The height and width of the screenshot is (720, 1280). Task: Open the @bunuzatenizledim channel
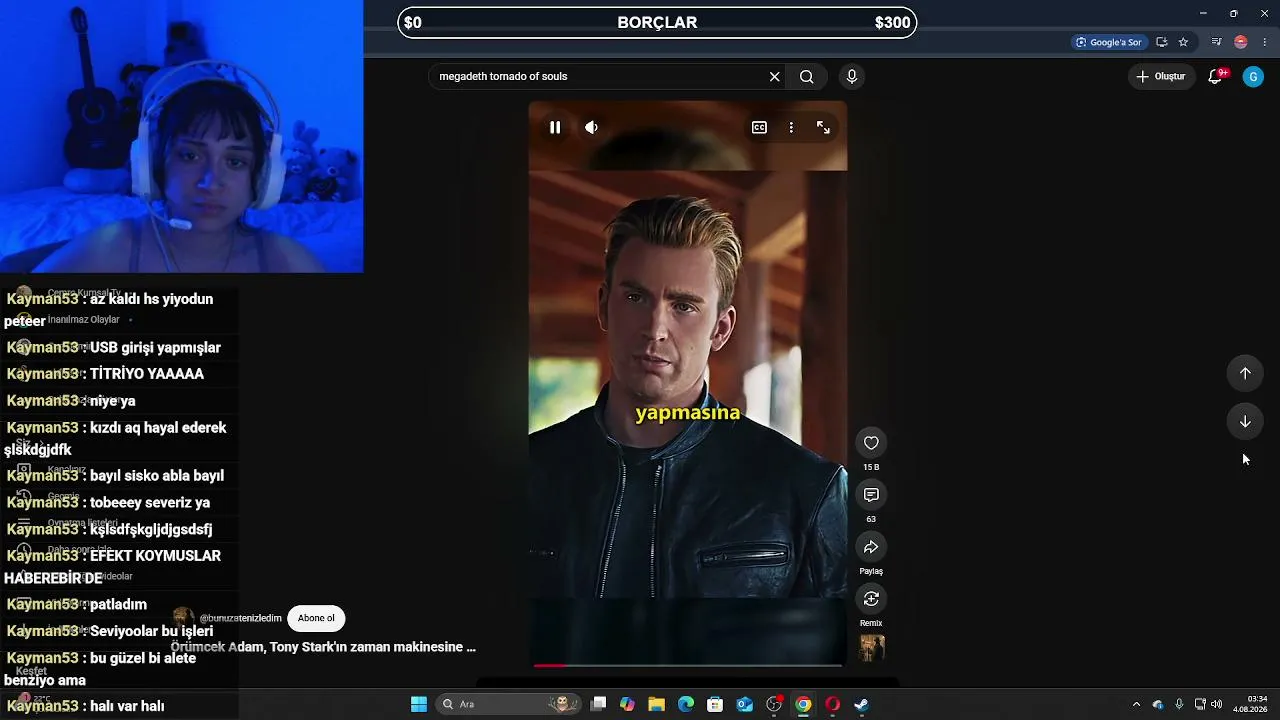click(x=240, y=618)
